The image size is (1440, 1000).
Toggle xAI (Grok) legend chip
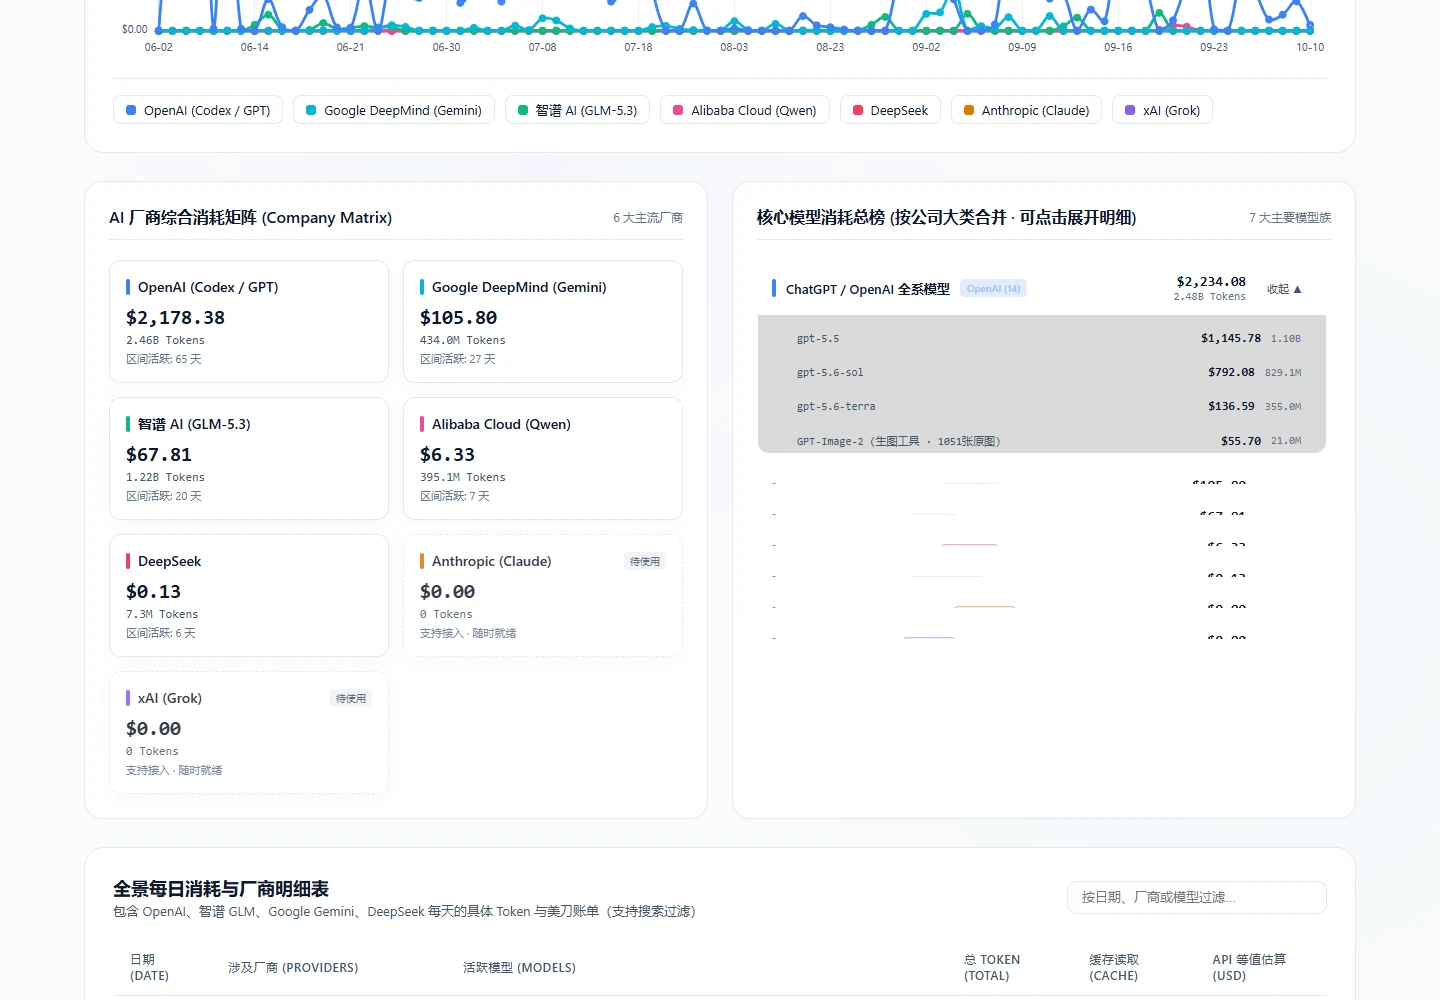(x=1162, y=110)
